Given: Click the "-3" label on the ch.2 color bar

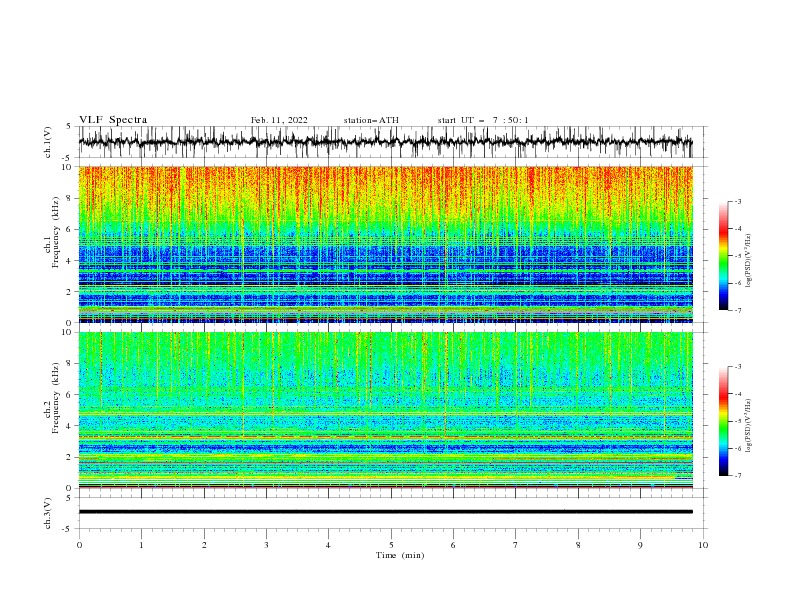Looking at the screenshot, I should point(737,367).
